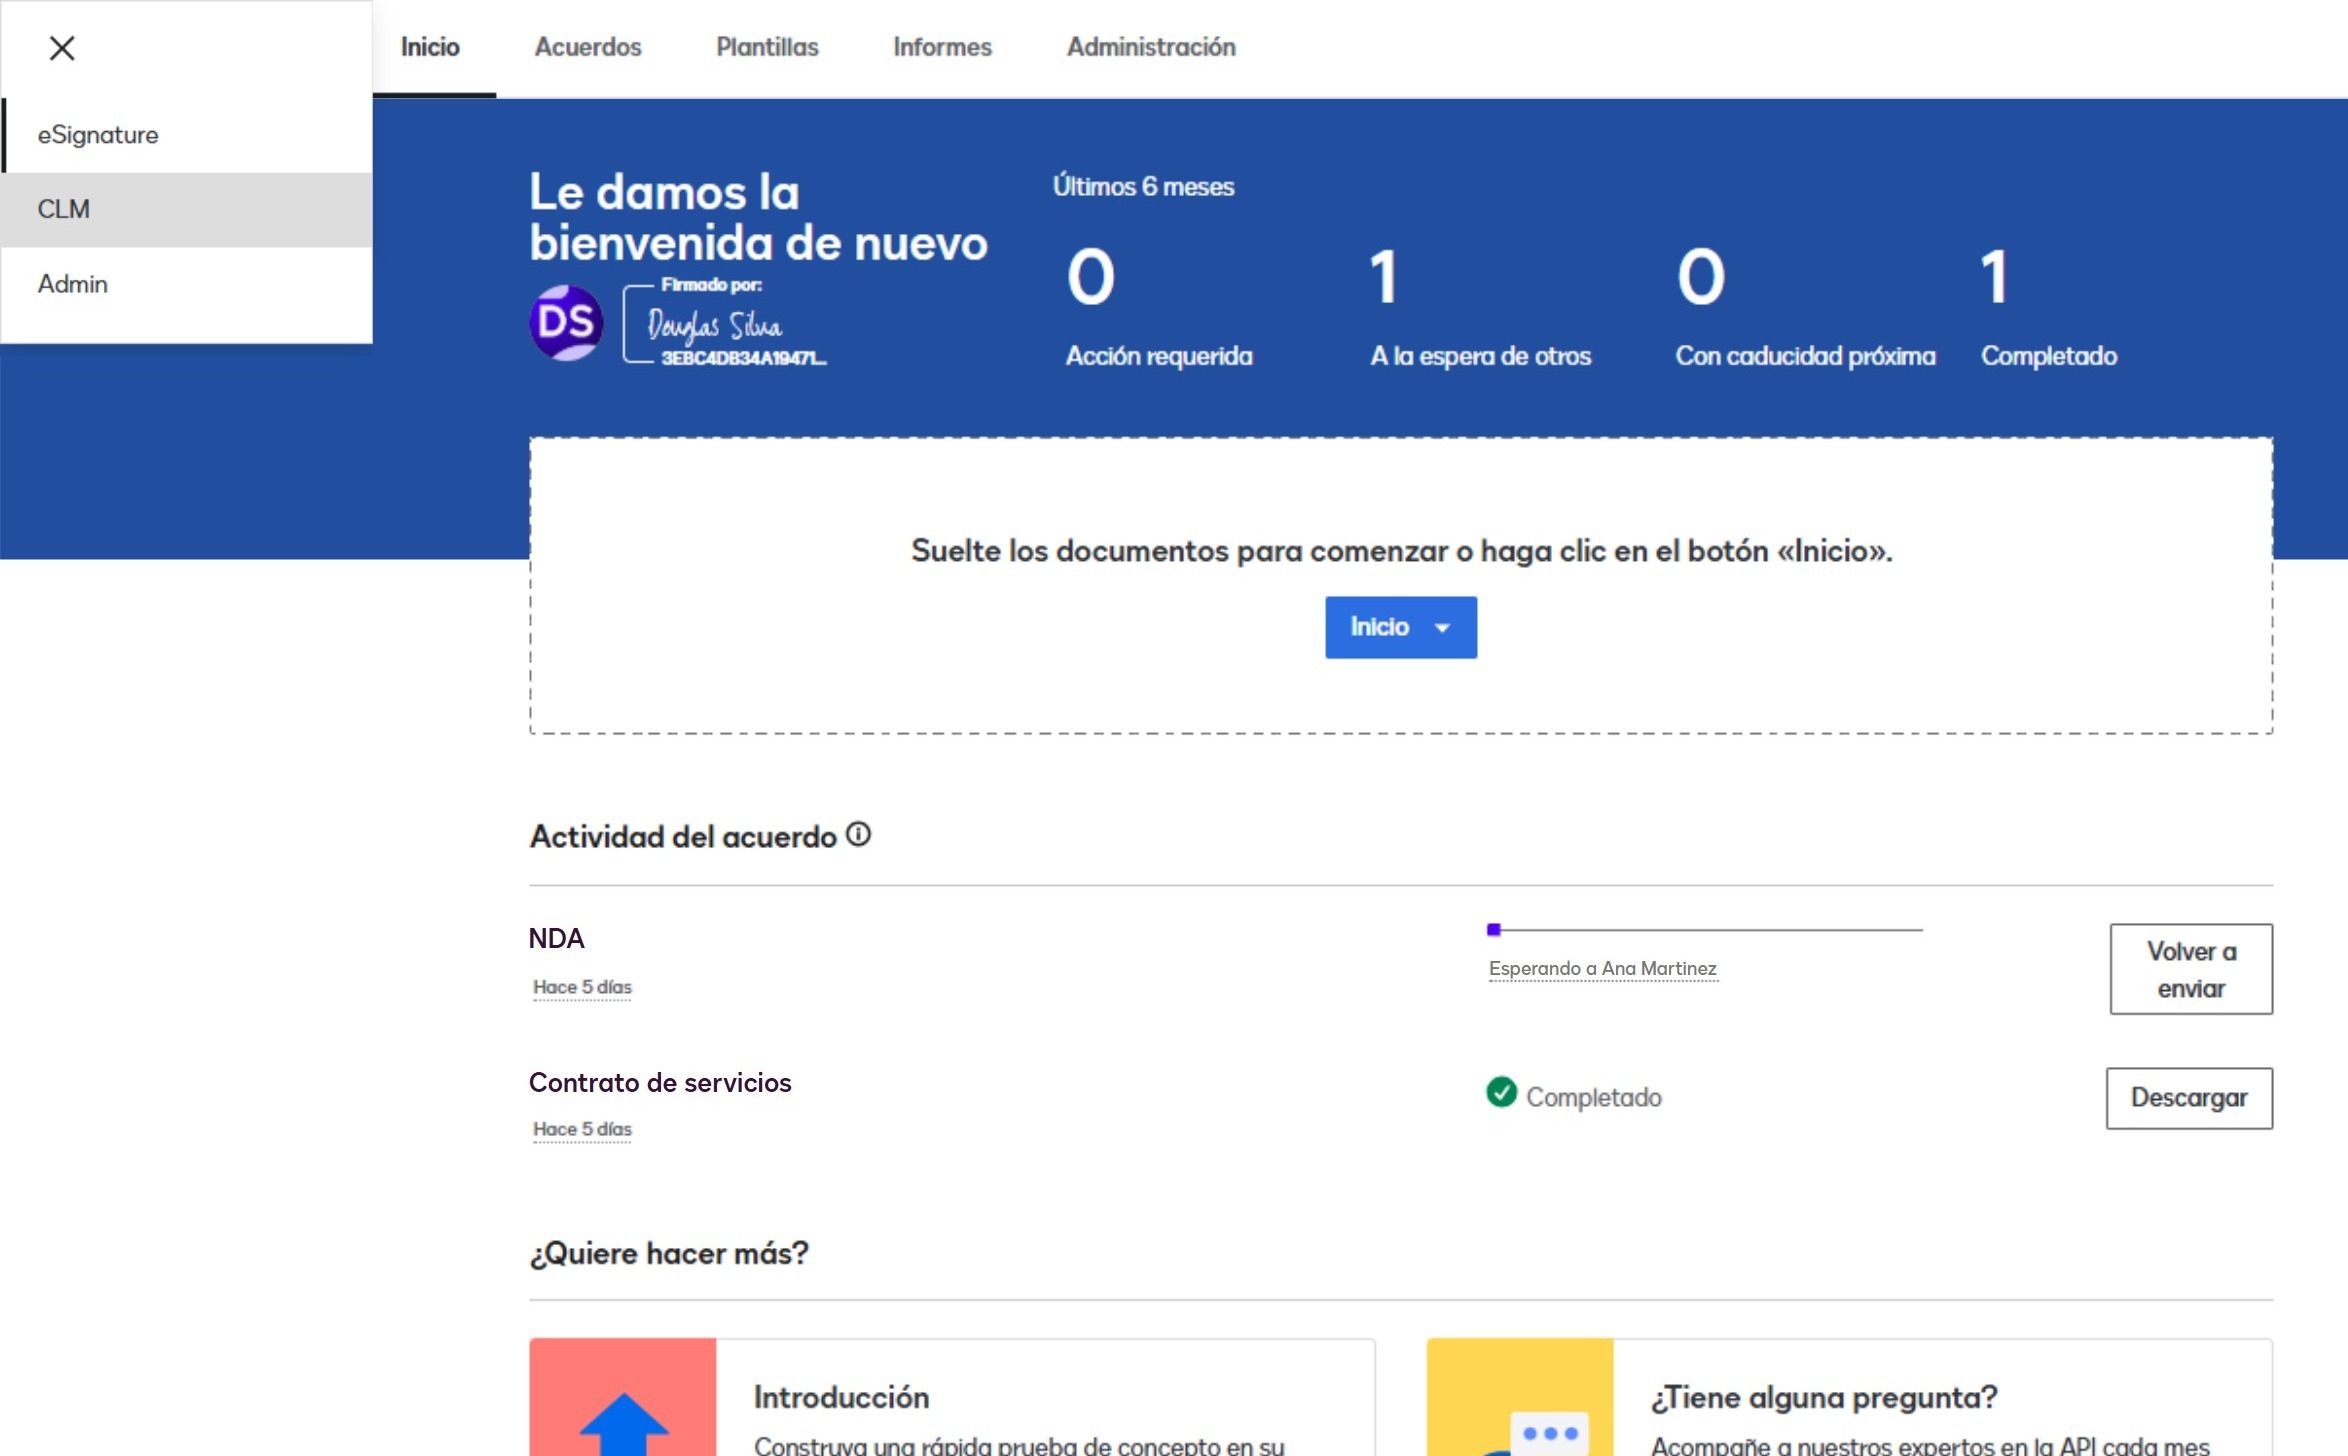This screenshot has height=1456, width=2348.
Task: Open the Administración tab
Action: coord(1151,47)
